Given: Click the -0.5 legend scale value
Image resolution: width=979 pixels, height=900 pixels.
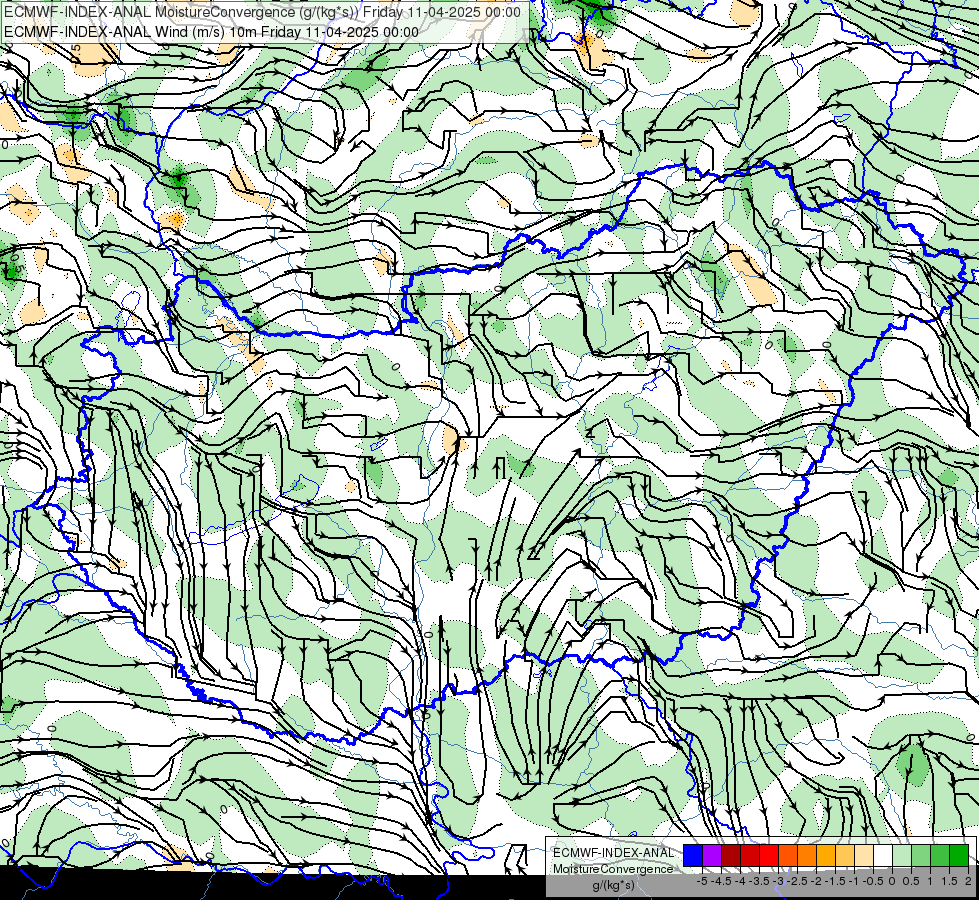Looking at the screenshot, I should pyautogui.click(x=873, y=881).
